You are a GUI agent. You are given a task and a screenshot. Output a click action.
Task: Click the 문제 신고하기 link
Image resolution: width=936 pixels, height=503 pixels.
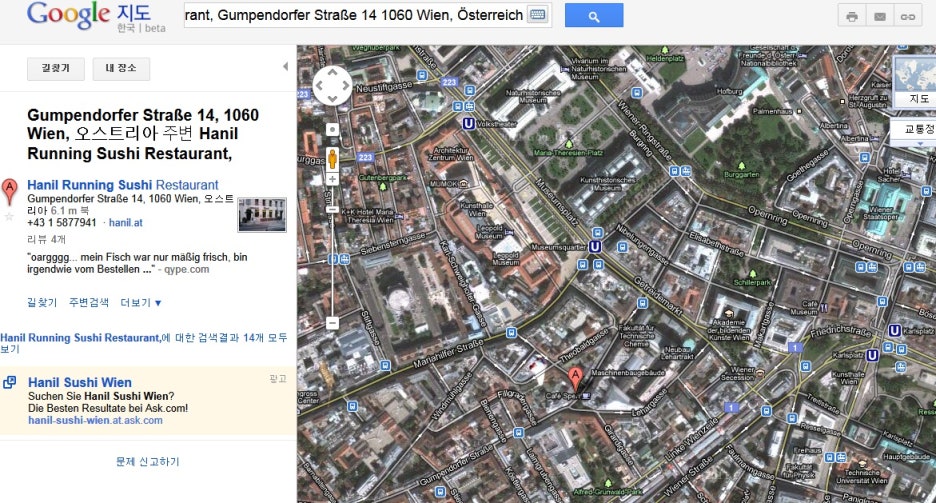(x=147, y=461)
